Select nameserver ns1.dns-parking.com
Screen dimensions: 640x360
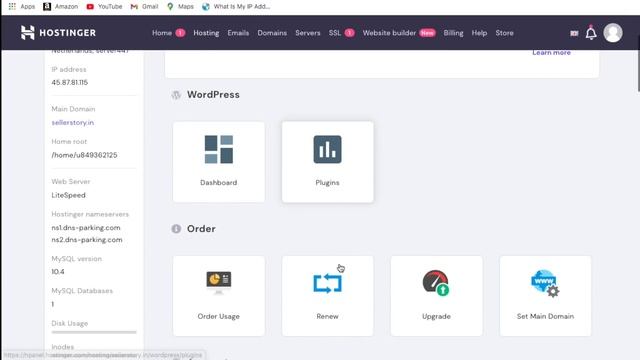pos(86,228)
